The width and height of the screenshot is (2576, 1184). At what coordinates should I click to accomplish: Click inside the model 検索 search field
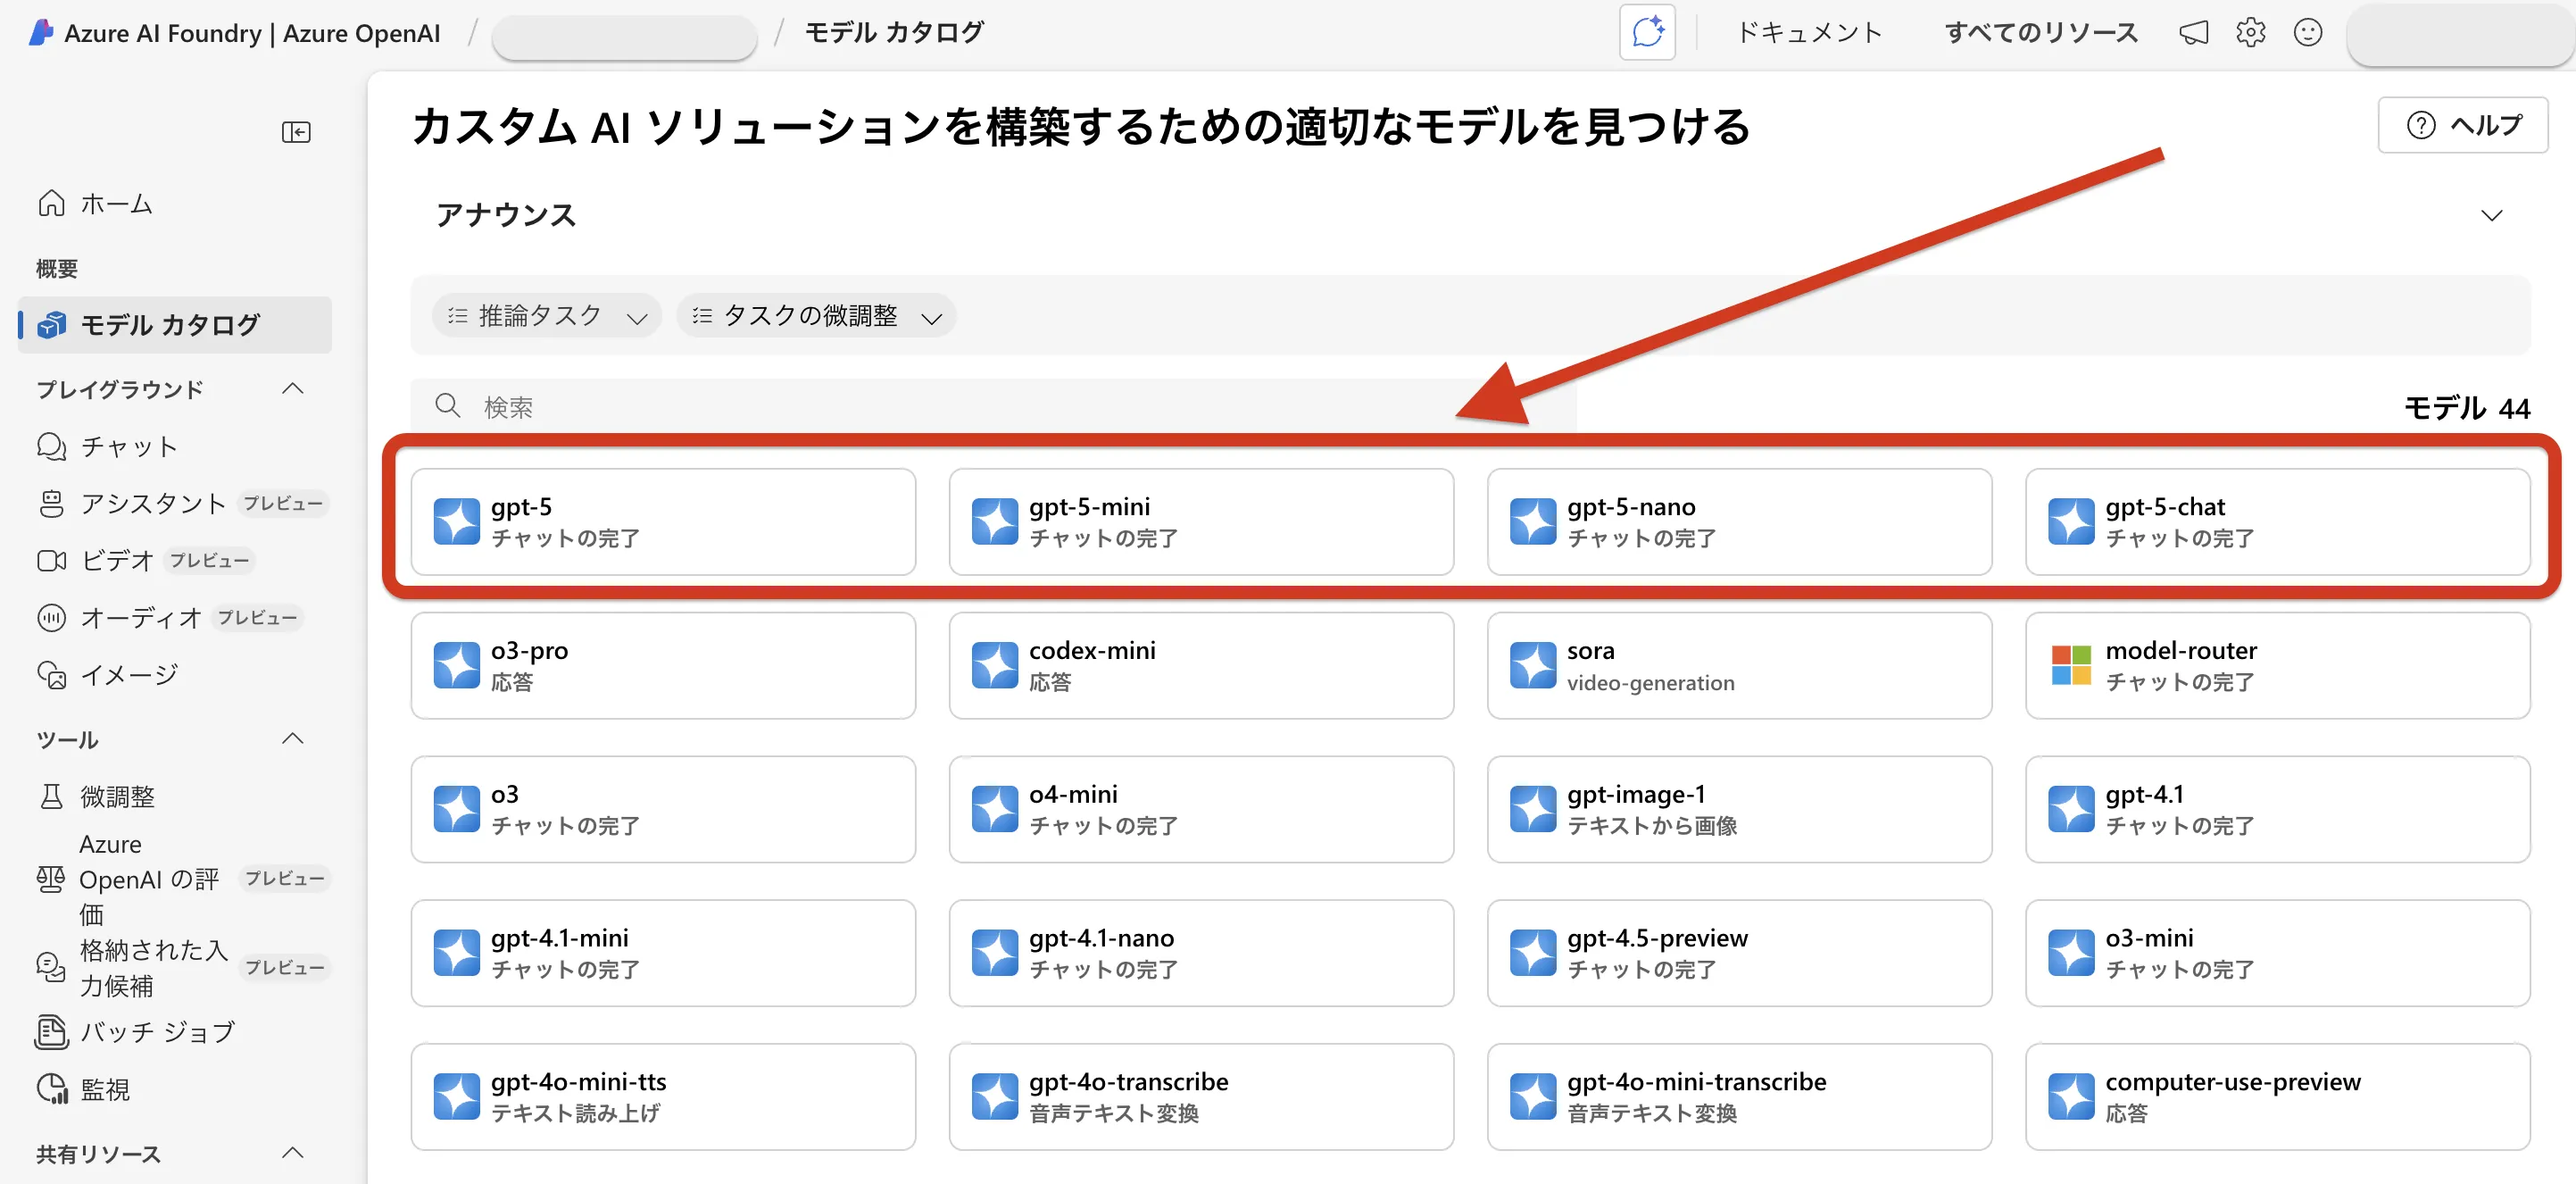(x=700, y=406)
